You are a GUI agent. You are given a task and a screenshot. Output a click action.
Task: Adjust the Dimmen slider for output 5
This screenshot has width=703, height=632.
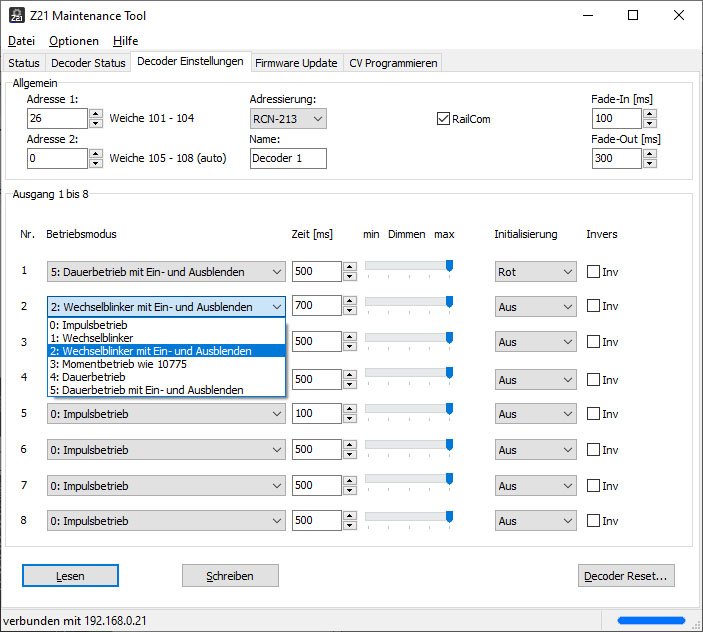coord(449,408)
